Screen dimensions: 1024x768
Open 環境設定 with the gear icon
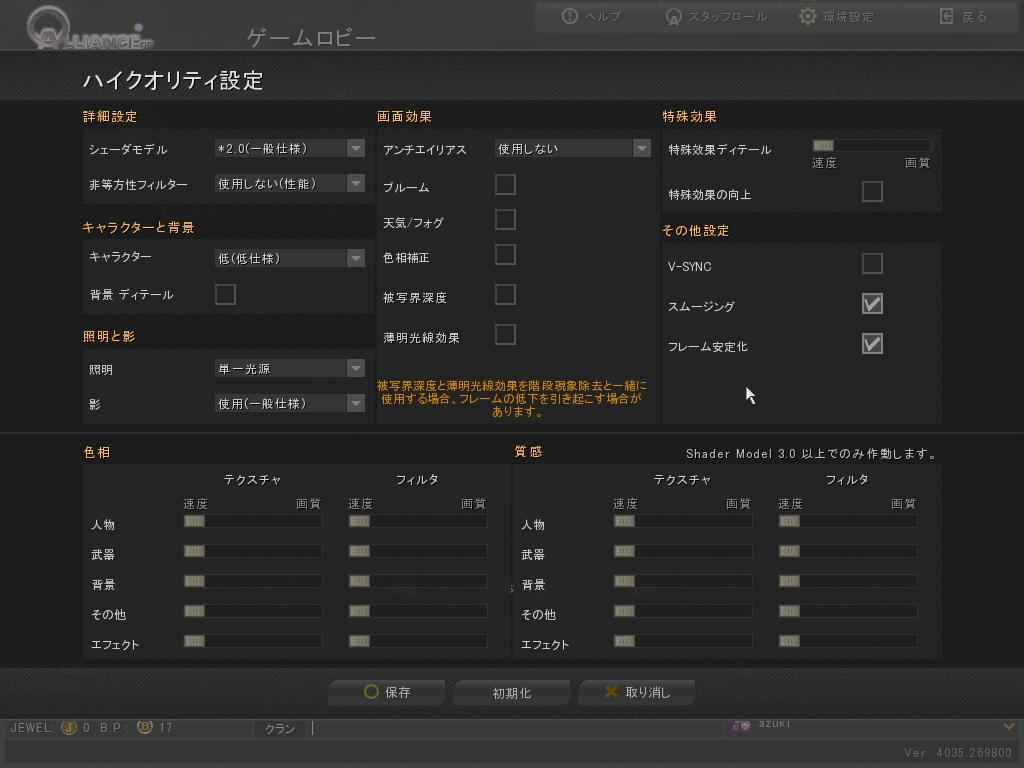coord(808,16)
